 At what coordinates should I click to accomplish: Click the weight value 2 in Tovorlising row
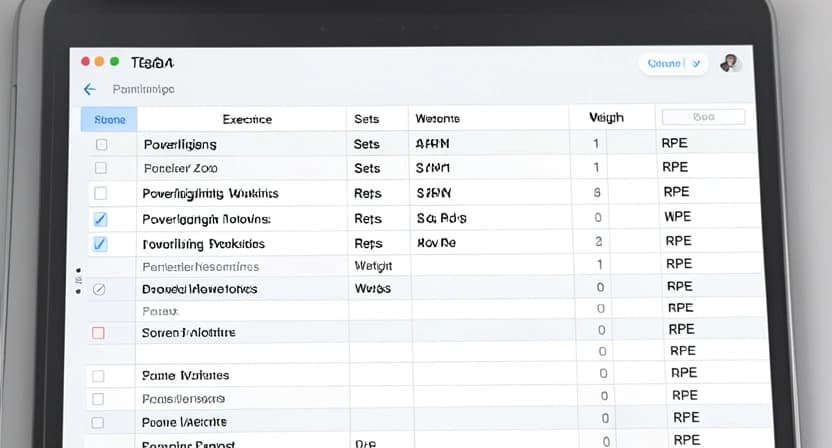(599, 242)
